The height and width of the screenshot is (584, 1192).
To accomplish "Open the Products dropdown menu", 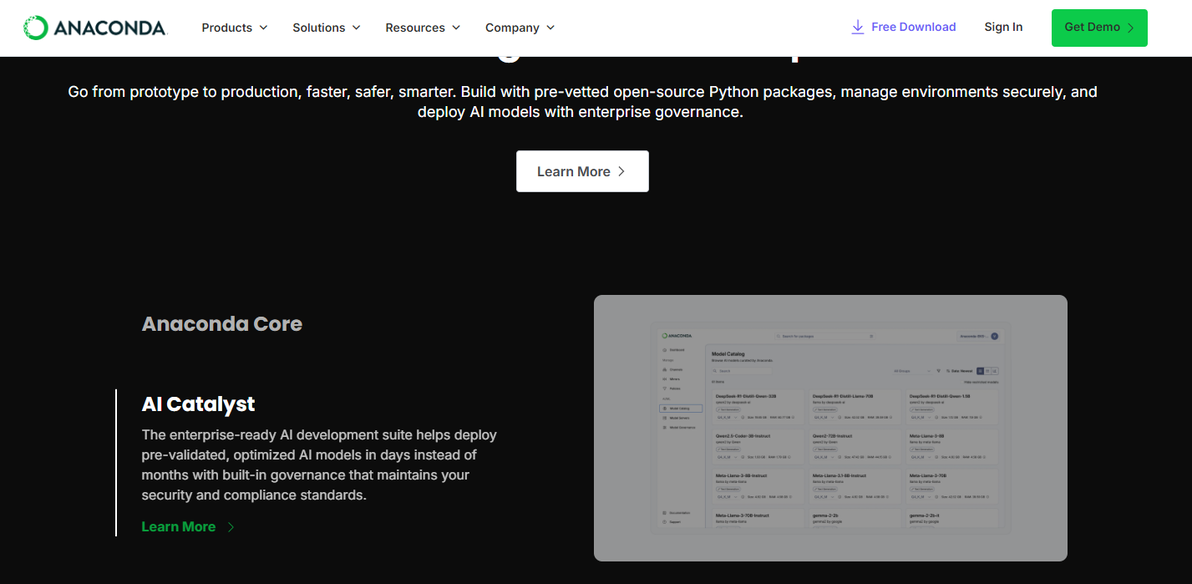I will [235, 27].
